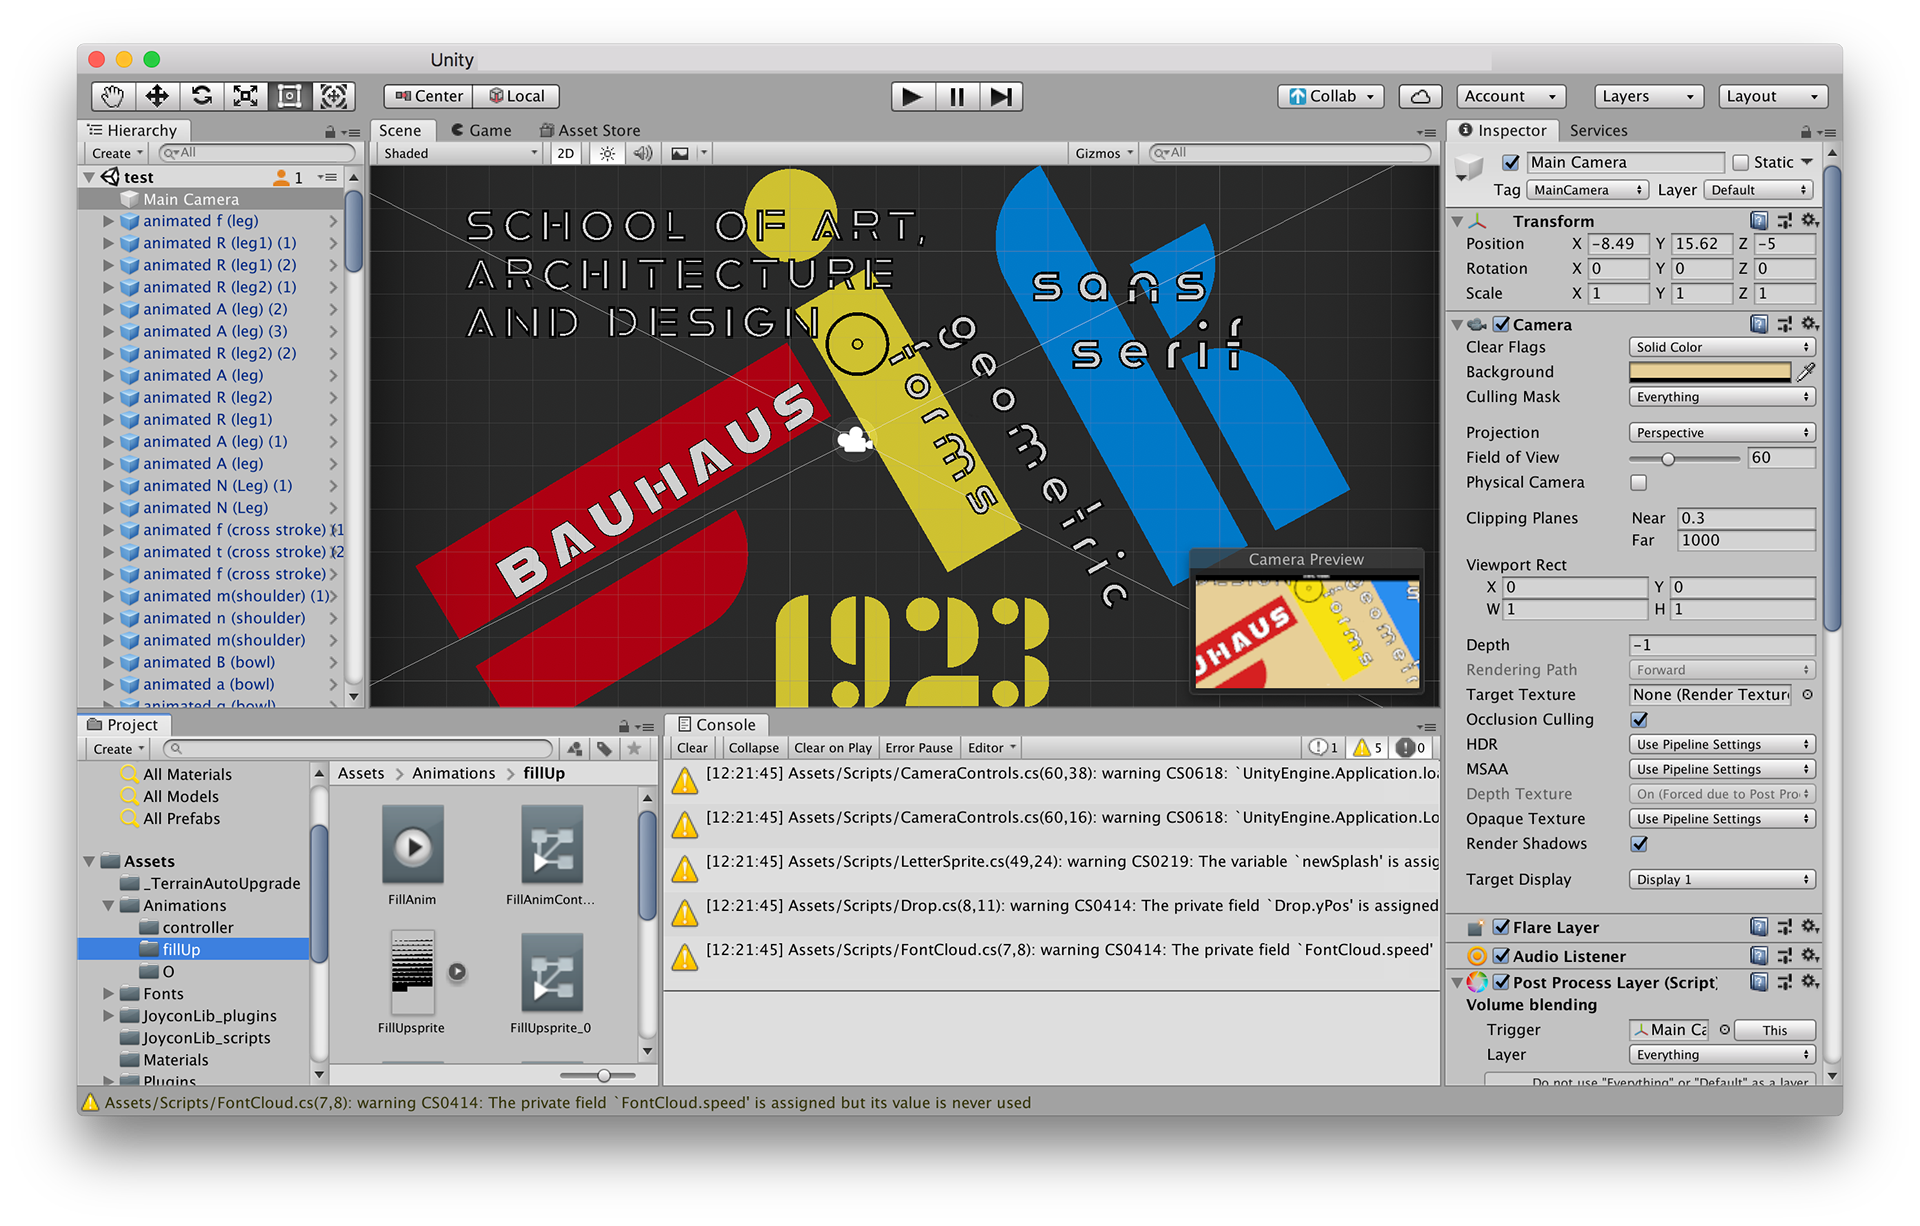Image resolution: width=1920 pixels, height=1226 pixels.
Task: Switch to the Game tab
Action: pyautogui.click(x=481, y=130)
